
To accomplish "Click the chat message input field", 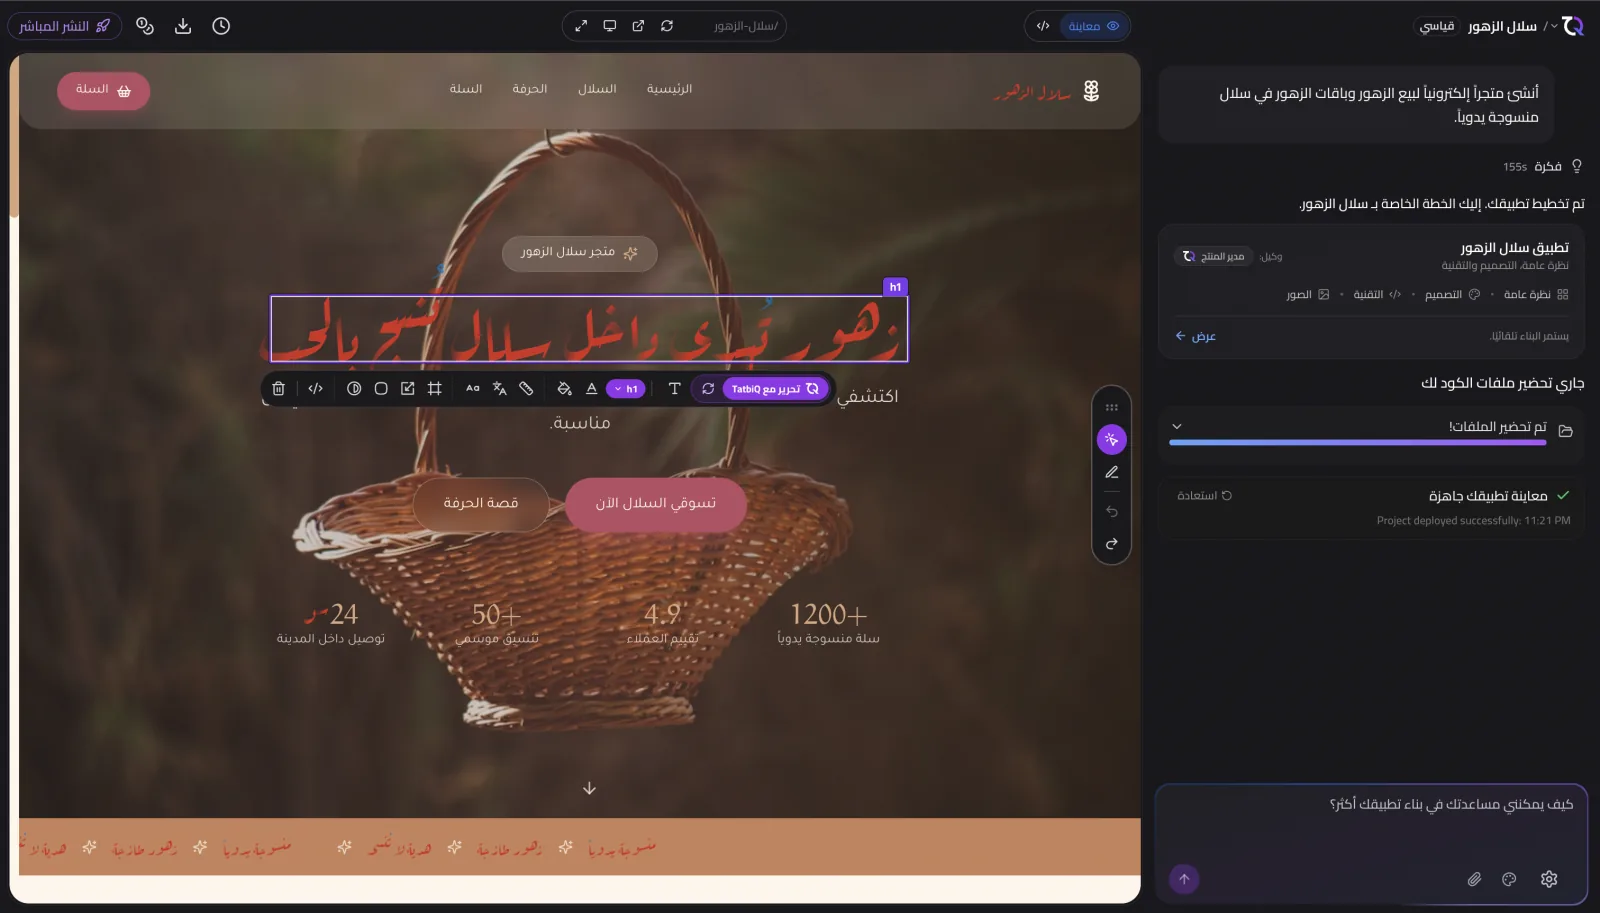I will [x=1371, y=820].
